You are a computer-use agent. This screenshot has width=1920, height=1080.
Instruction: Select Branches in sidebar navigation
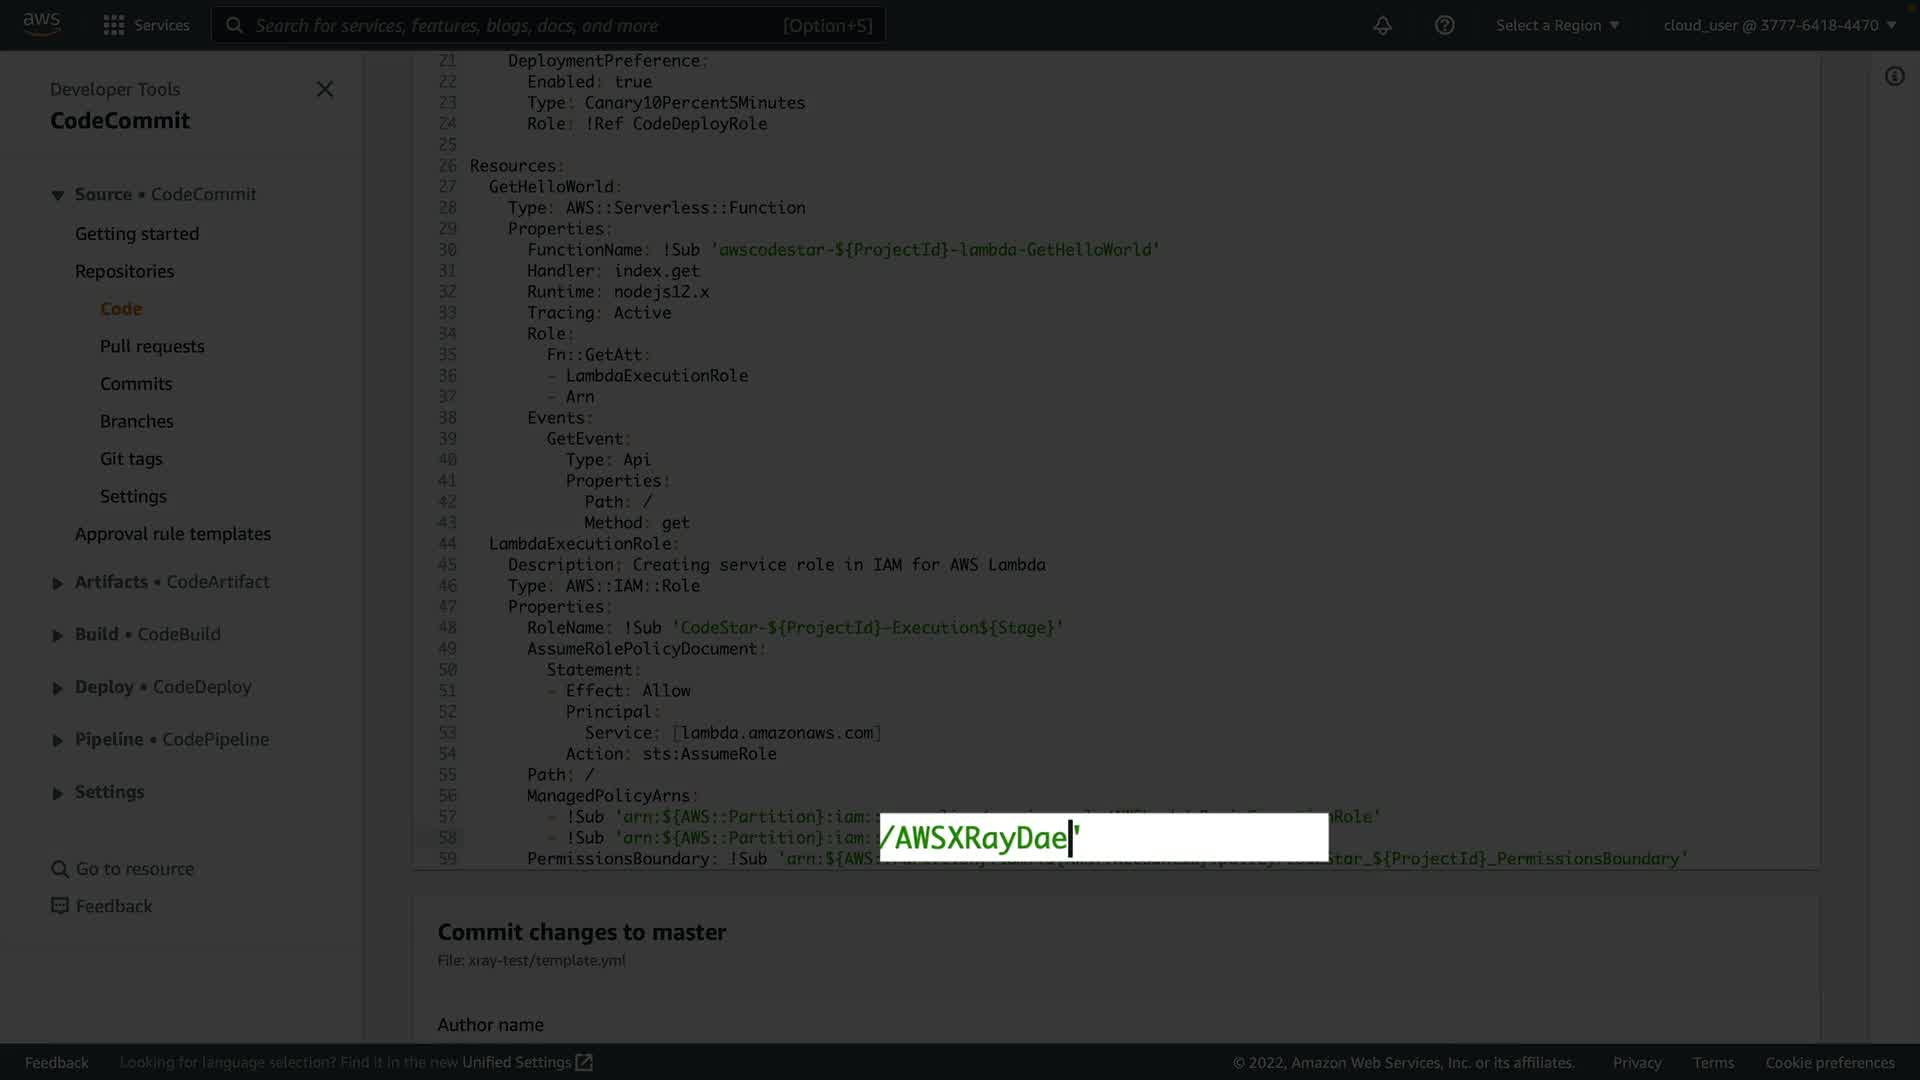click(x=137, y=421)
